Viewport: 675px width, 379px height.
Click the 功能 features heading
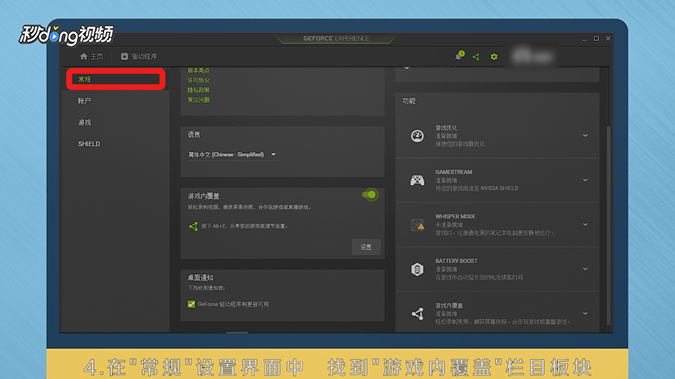(409, 101)
